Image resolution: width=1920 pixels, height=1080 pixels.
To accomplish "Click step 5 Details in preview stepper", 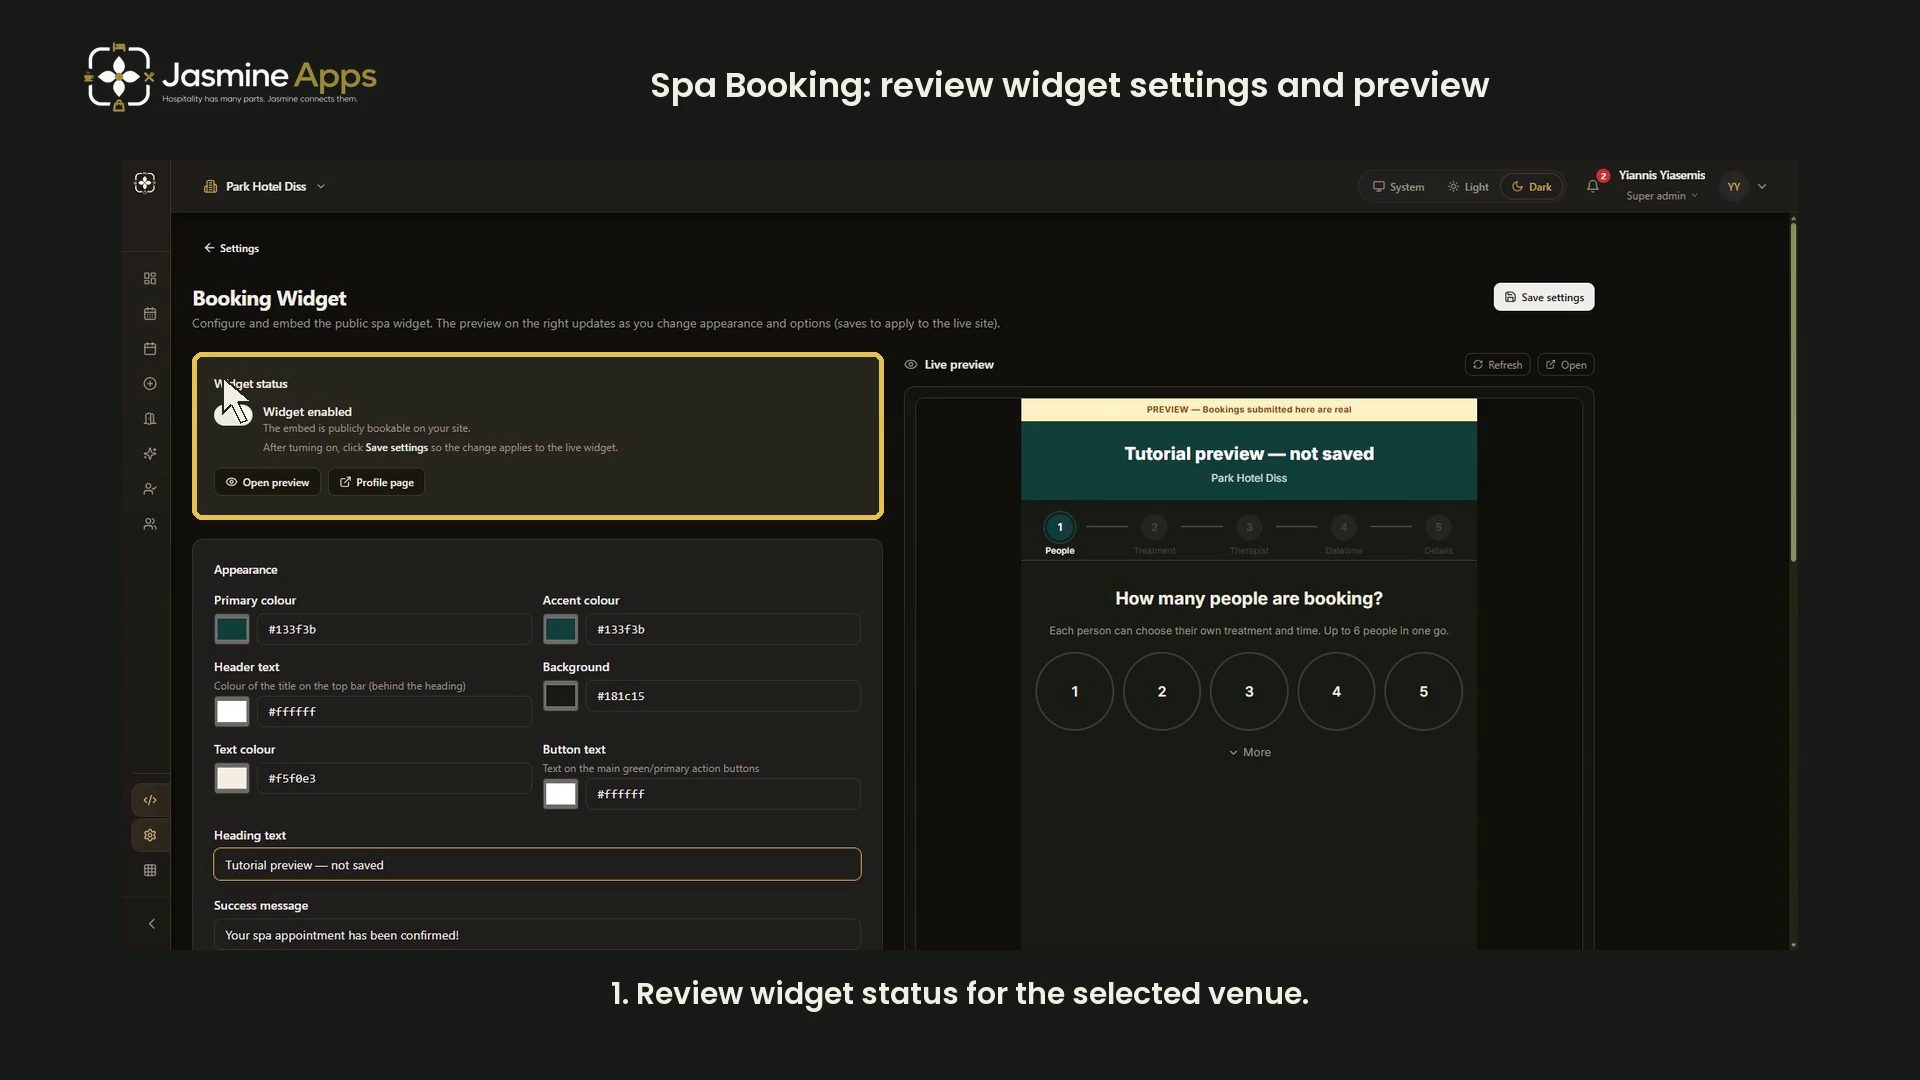I will point(1438,534).
